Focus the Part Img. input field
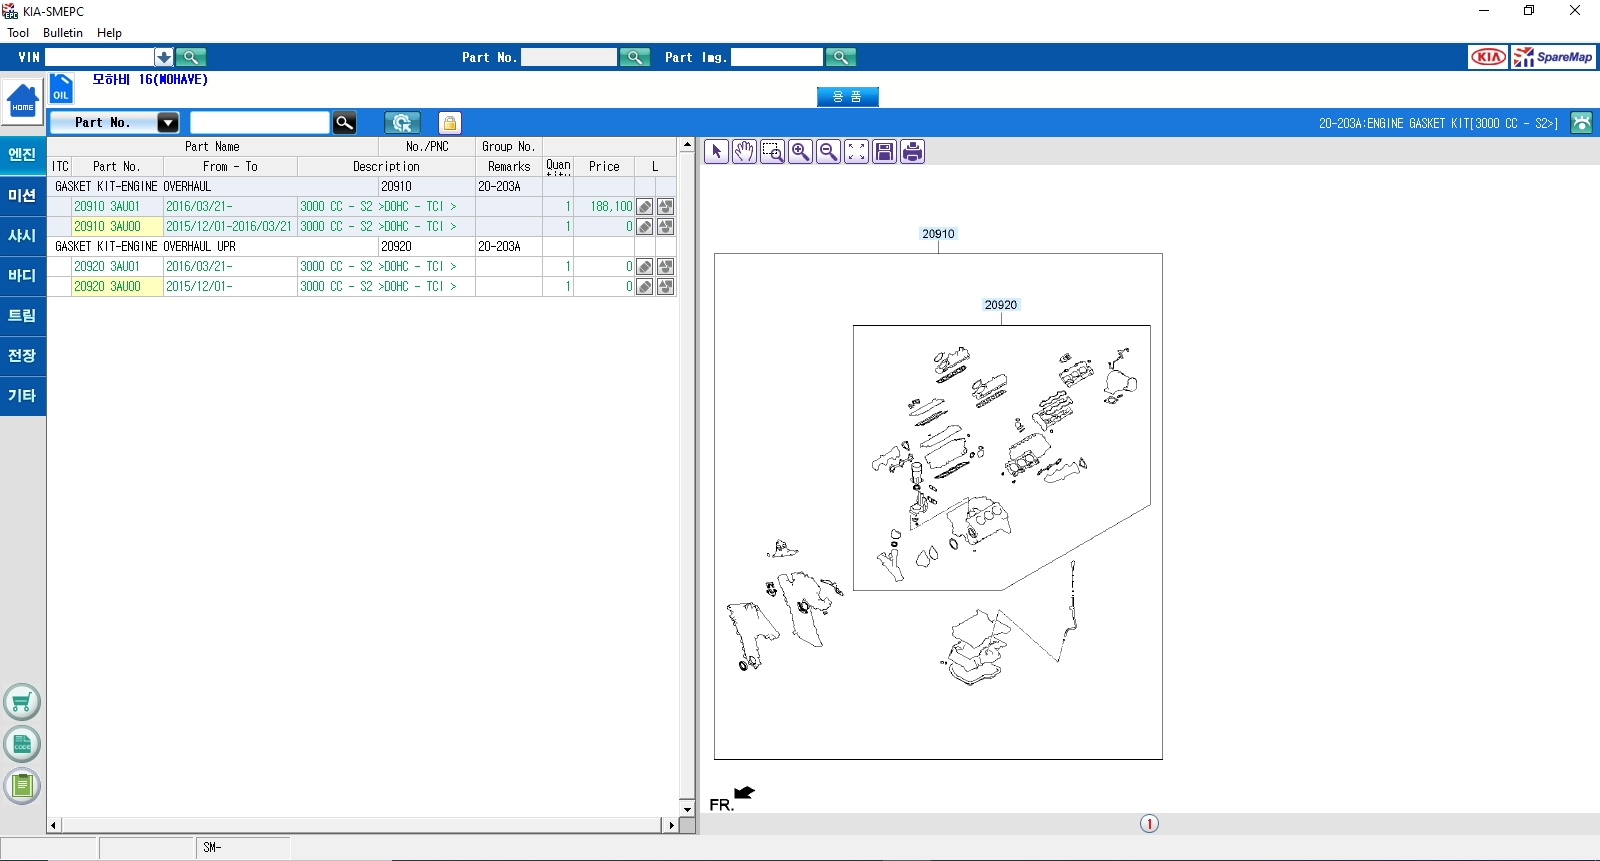Viewport: 1600px width, 861px height. point(777,57)
